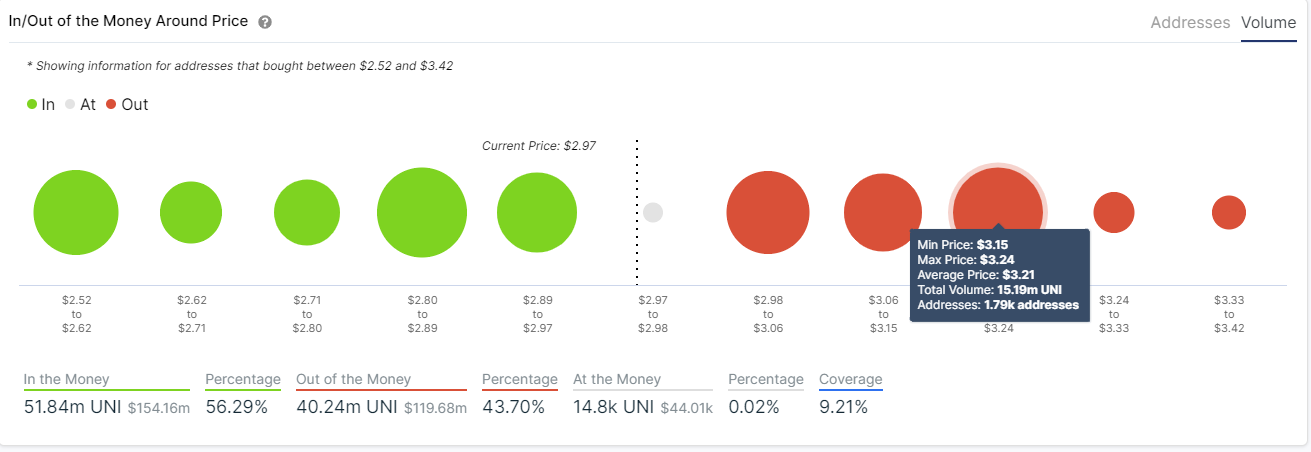Viewport: 1311px width, 452px height.
Task: Toggle the green In legend item
Action: pos(41,104)
